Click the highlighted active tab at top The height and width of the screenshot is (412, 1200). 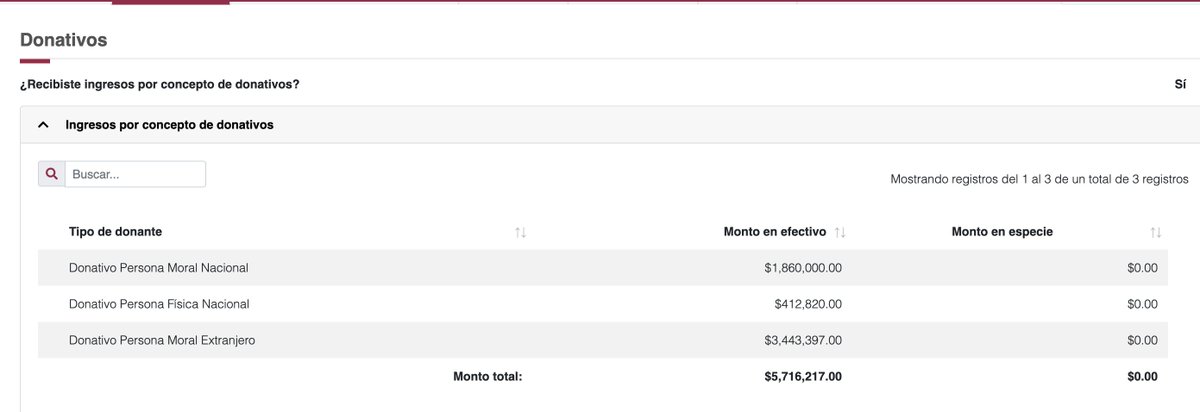[171, 2]
